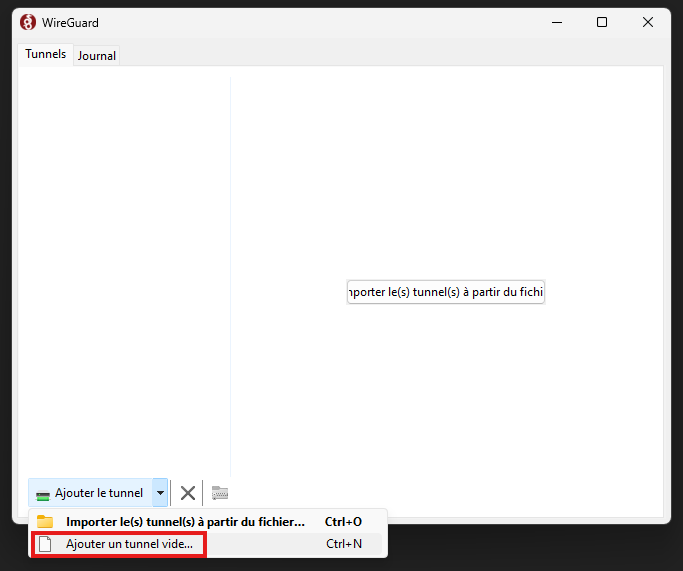
Task: Click the delete tunnel X icon
Action: click(187, 493)
